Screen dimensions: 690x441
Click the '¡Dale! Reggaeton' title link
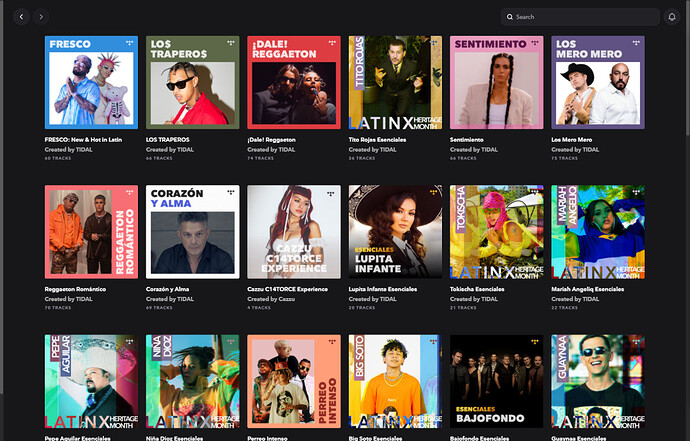pos(272,140)
